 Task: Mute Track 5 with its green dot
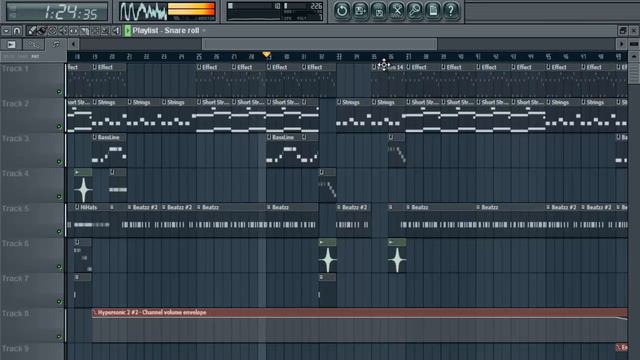[59, 231]
